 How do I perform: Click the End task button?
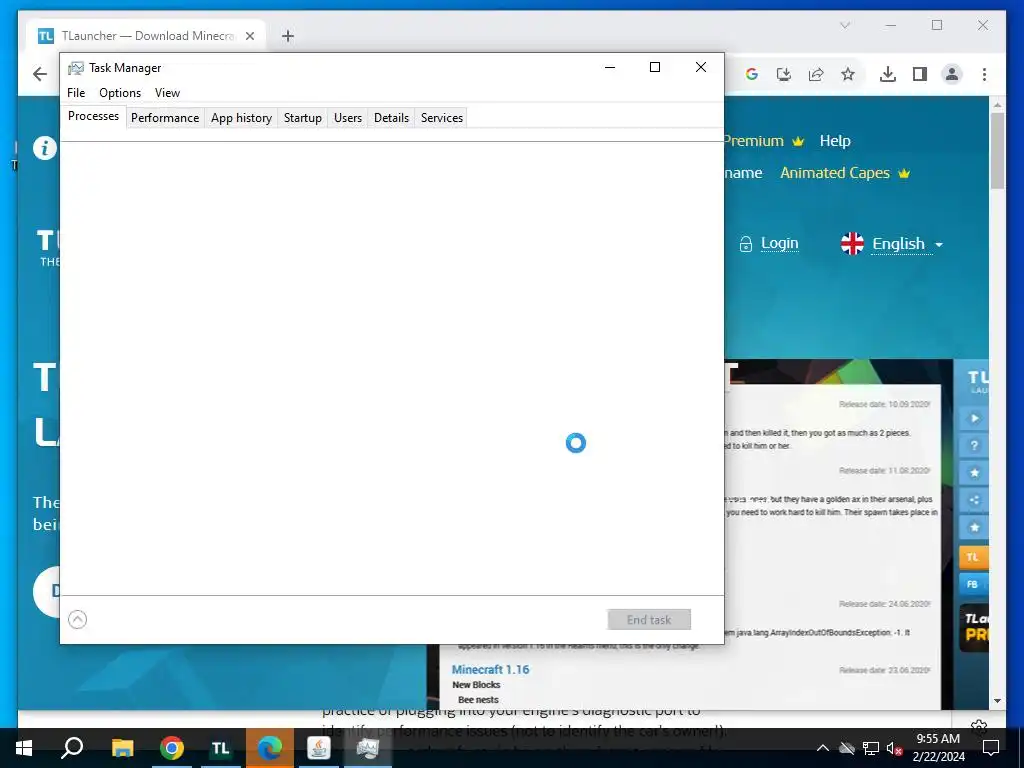(x=648, y=620)
